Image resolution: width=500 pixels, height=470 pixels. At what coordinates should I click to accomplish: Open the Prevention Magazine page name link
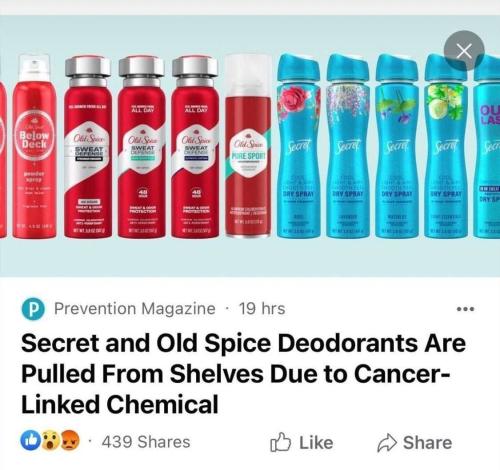[x=135, y=309]
